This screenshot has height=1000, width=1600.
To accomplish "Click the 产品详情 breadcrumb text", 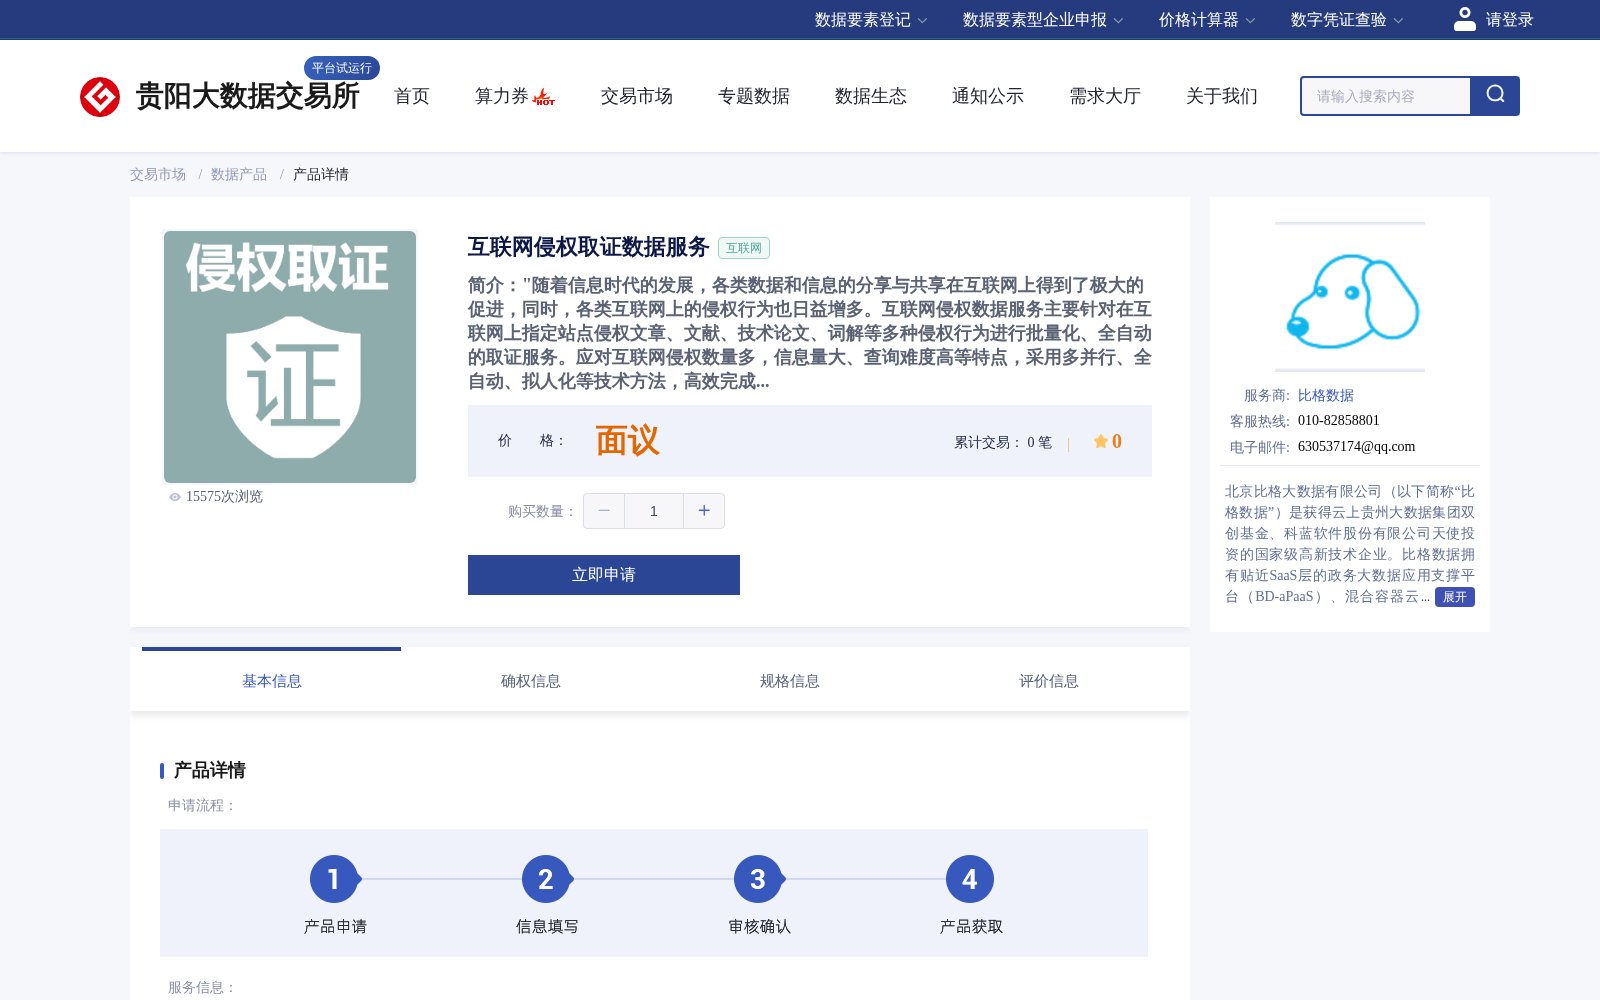I will (x=321, y=175).
